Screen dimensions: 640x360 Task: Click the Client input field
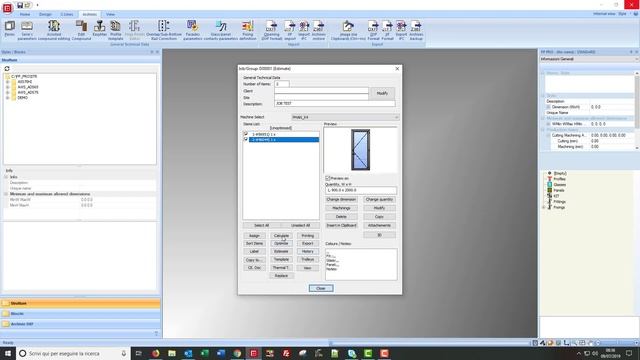click(x=321, y=91)
